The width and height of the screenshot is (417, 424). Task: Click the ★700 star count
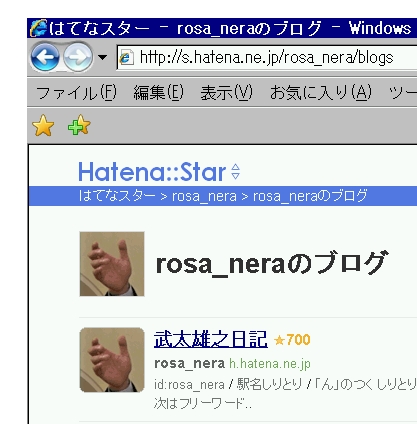click(292, 340)
